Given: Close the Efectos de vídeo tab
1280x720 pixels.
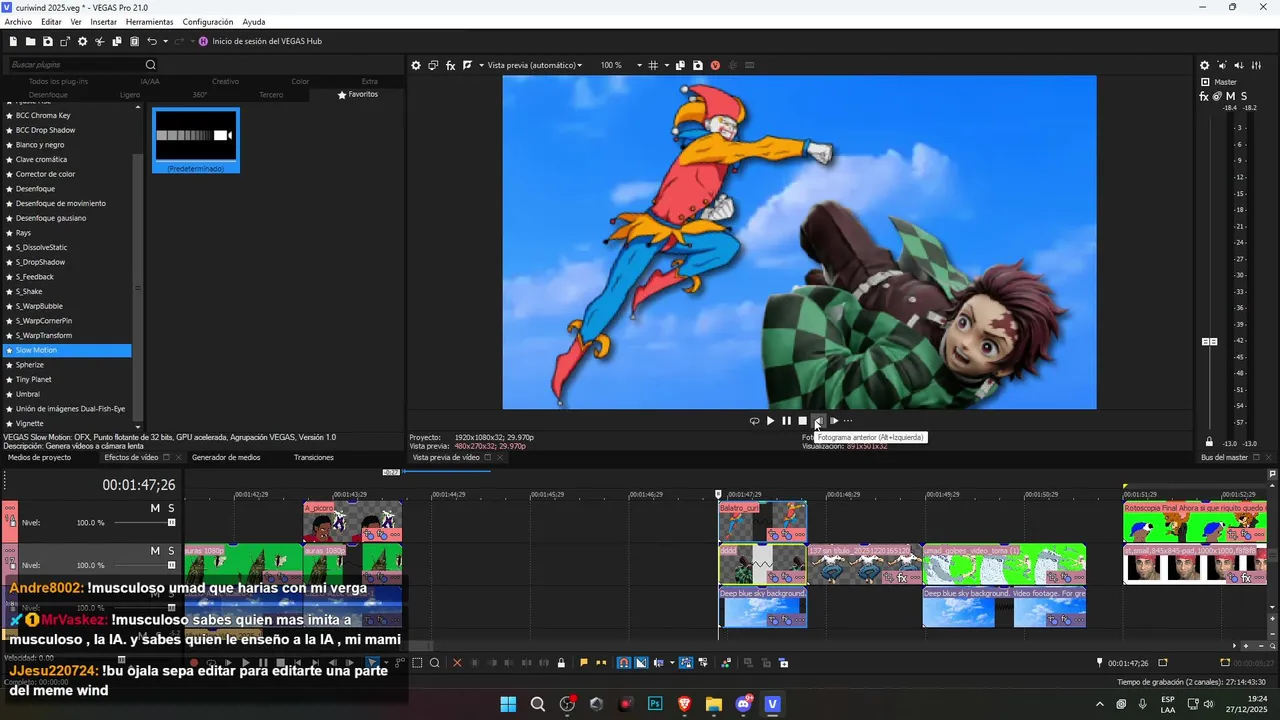Looking at the screenshot, I should pos(180,458).
